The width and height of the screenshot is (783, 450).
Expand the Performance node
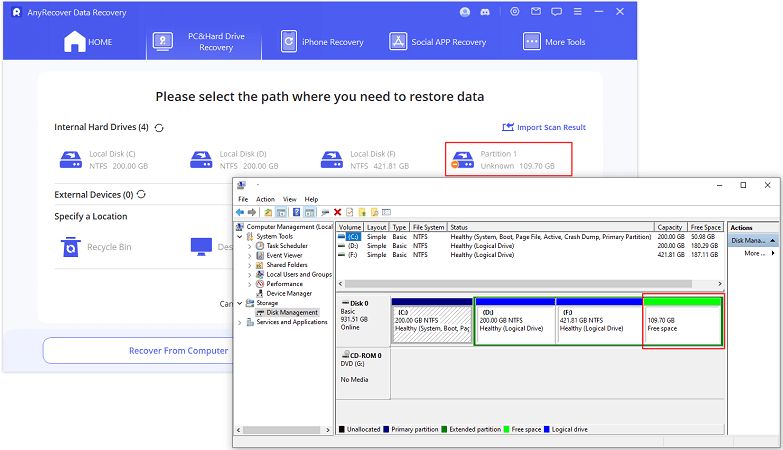click(x=250, y=284)
